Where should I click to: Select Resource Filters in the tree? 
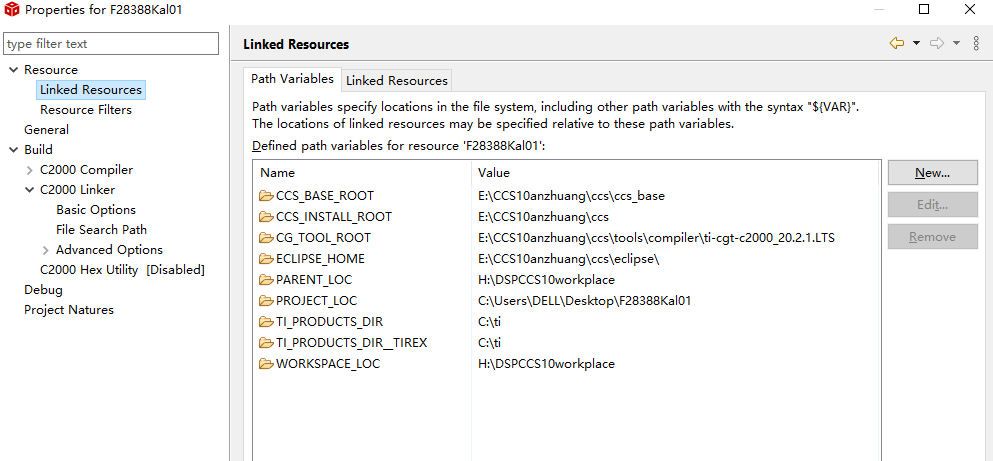pyautogui.click(x=86, y=110)
